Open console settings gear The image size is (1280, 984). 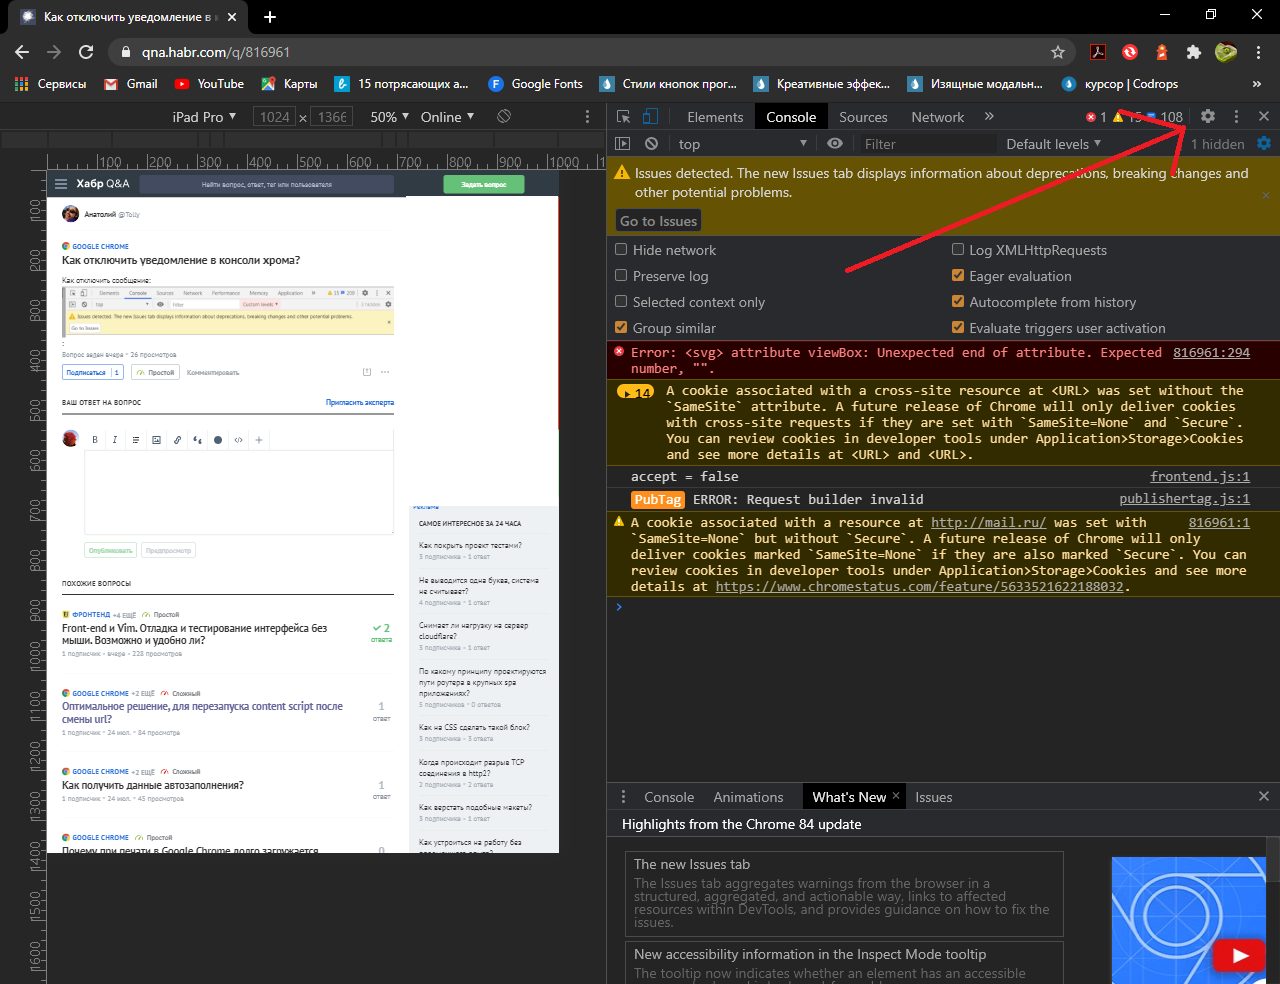(1264, 144)
